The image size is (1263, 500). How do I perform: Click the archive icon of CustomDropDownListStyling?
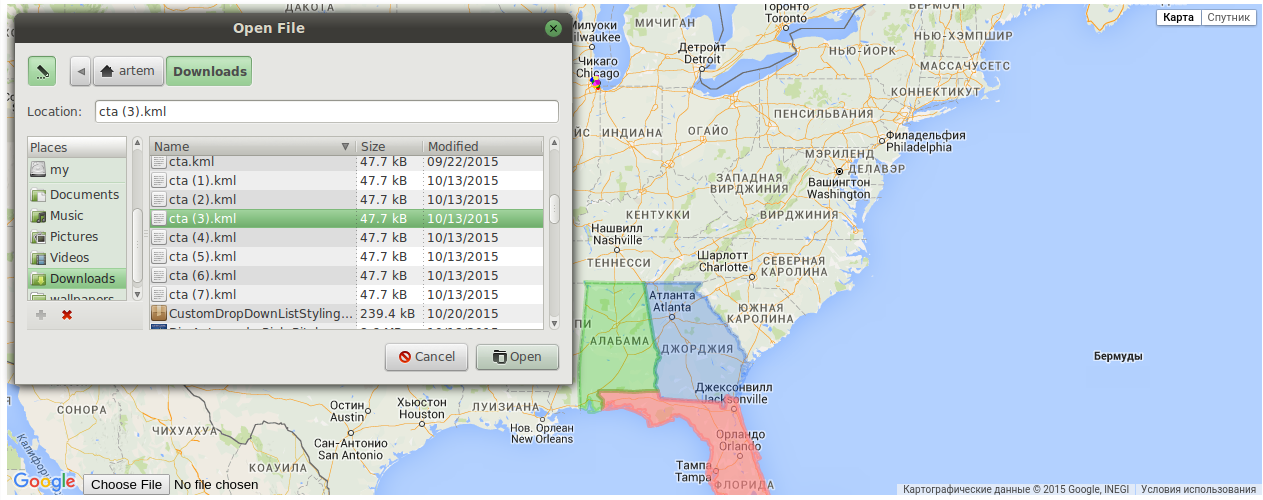click(158, 313)
